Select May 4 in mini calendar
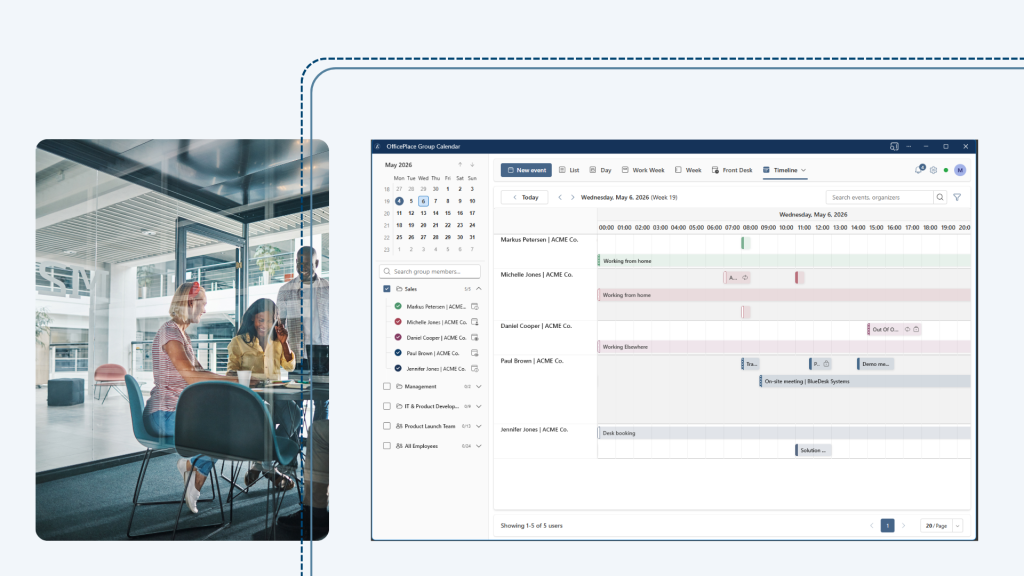Screen dimensions: 1024x576 point(399,201)
